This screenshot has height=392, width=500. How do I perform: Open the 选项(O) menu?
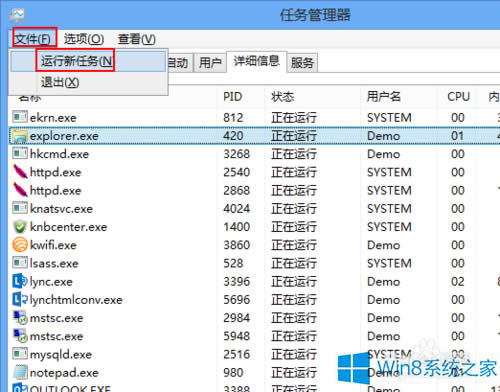(x=84, y=39)
